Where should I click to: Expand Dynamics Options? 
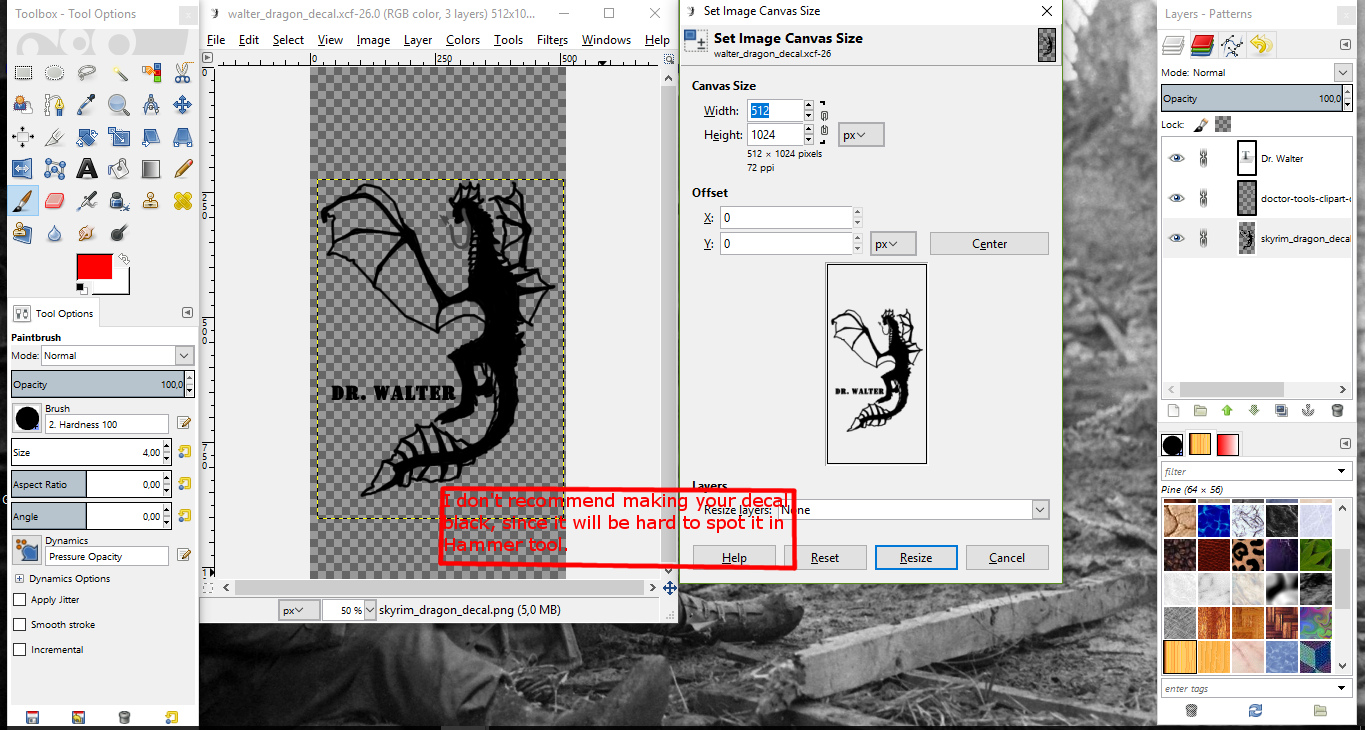tap(19, 579)
